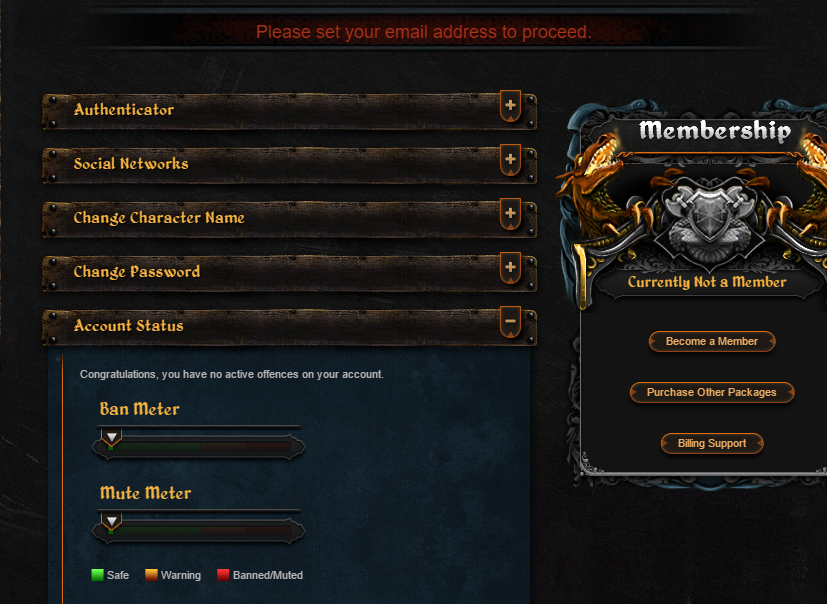Click the Become a Member button
Screen dimensions: 827x604
[x=711, y=341]
